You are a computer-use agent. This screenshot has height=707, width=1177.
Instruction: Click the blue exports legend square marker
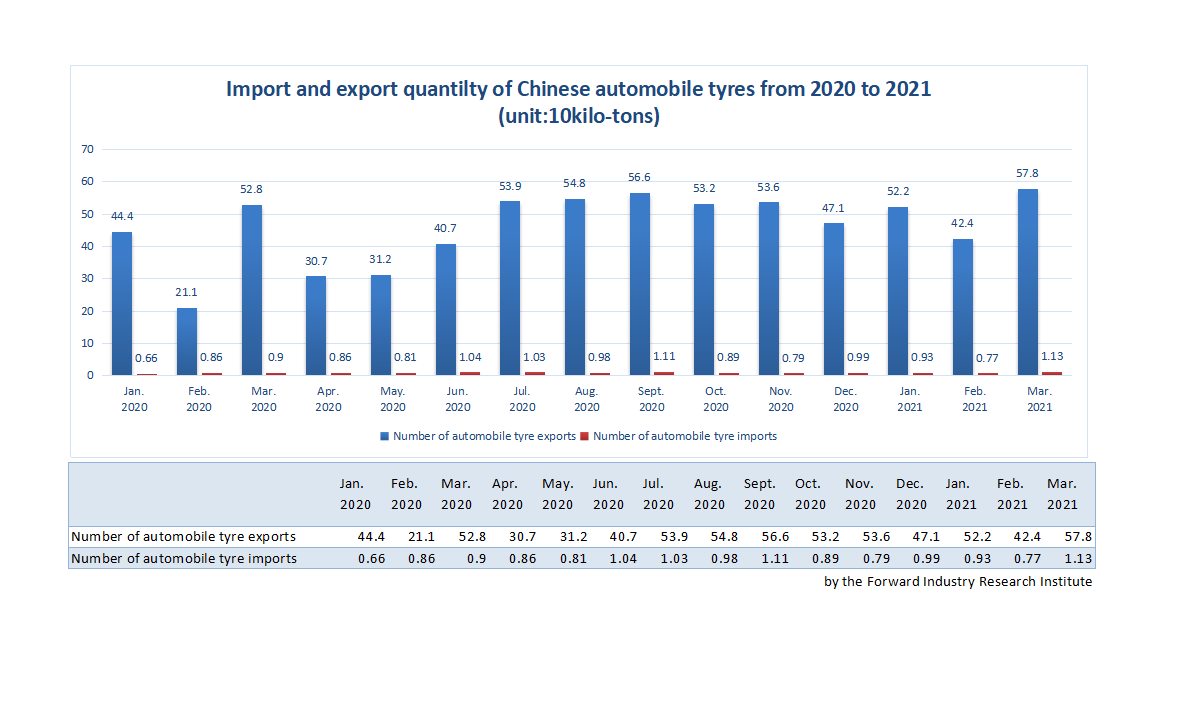point(382,436)
